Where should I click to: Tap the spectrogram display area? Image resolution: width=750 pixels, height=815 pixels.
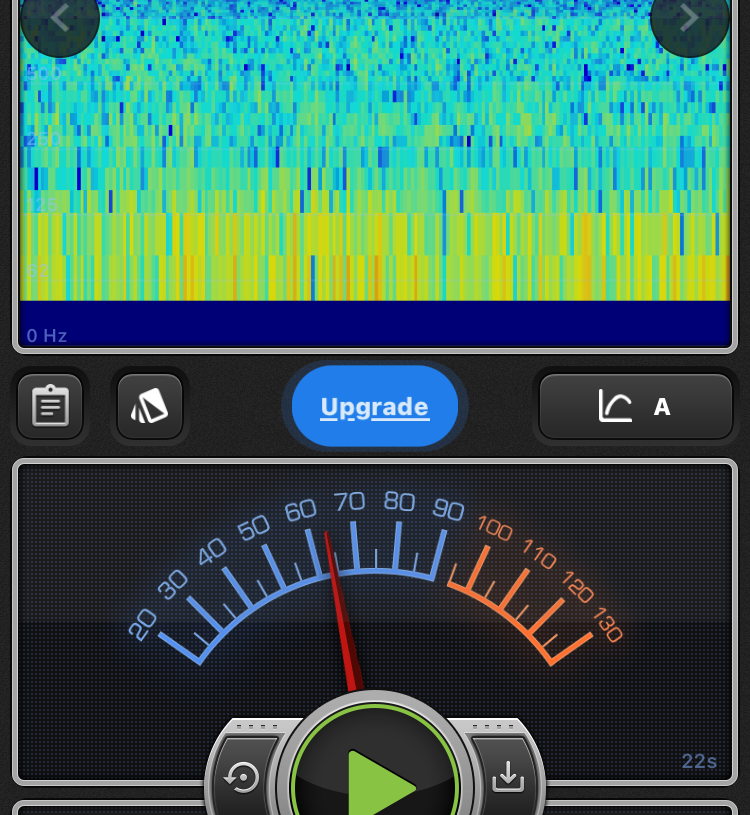click(x=375, y=150)
